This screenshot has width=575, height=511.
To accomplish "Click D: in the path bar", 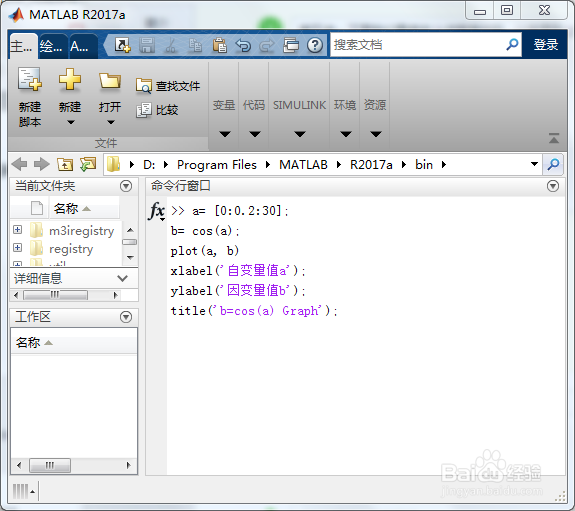I will [x=149, y=165].
